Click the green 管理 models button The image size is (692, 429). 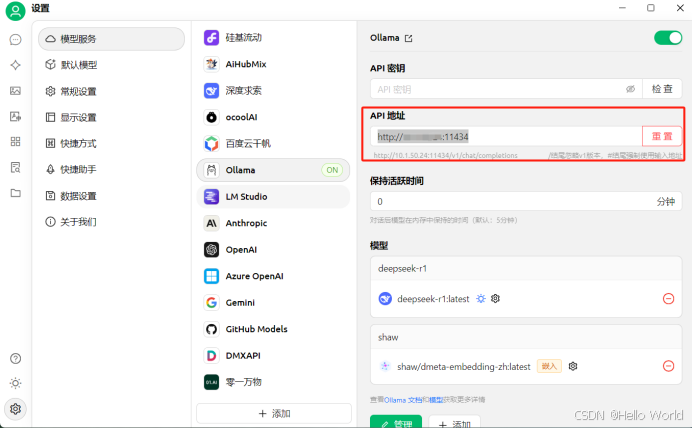tap(396, 422)
